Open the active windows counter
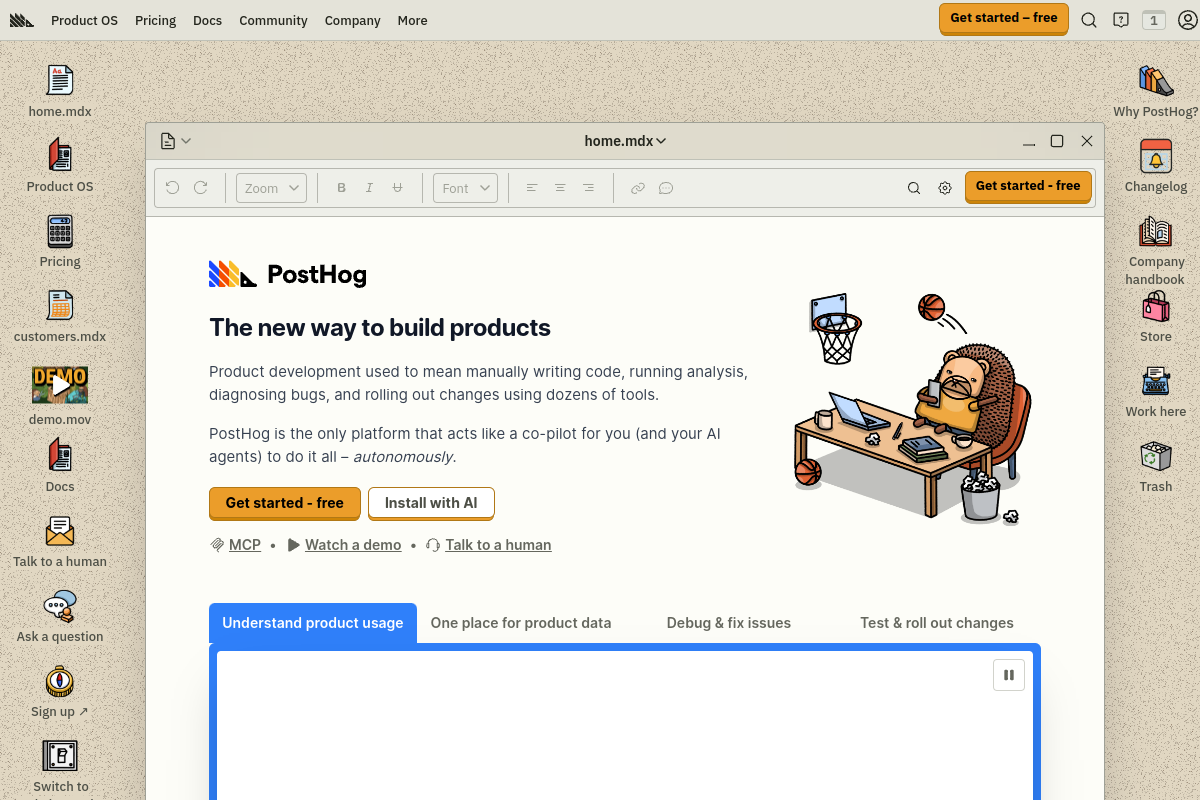Viewport: 1200px width, 800px height. click(1154, 20)
